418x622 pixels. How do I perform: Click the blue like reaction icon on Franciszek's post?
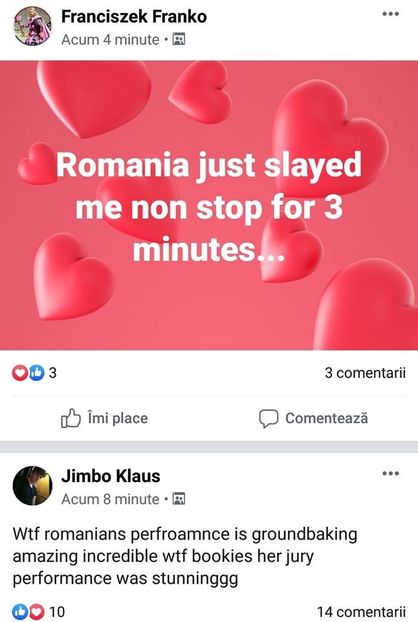pos(36,373)
